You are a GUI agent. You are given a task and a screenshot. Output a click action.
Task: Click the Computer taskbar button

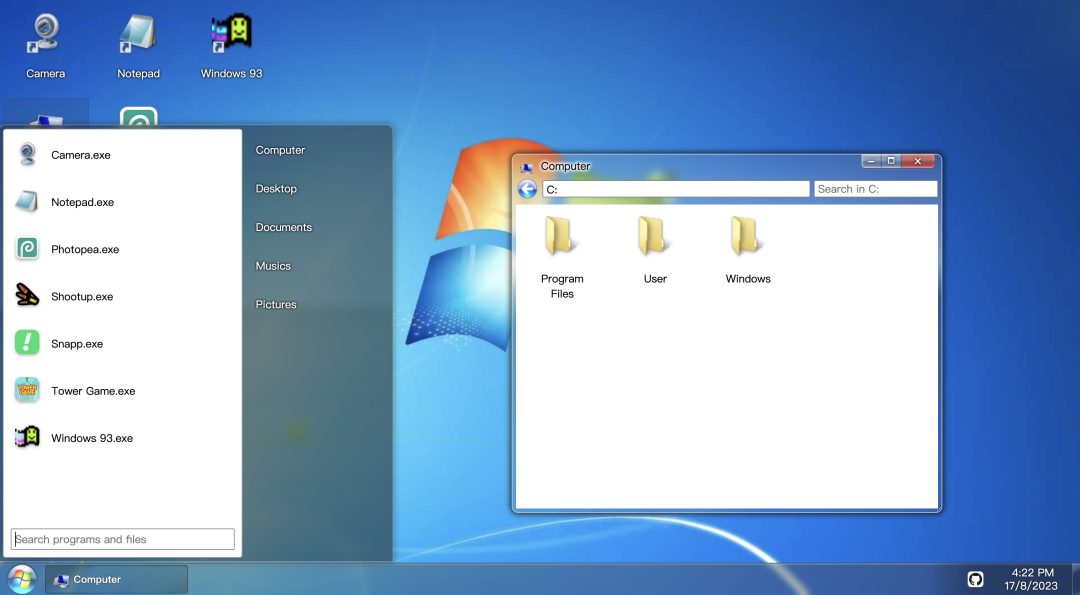coord(116,579)
